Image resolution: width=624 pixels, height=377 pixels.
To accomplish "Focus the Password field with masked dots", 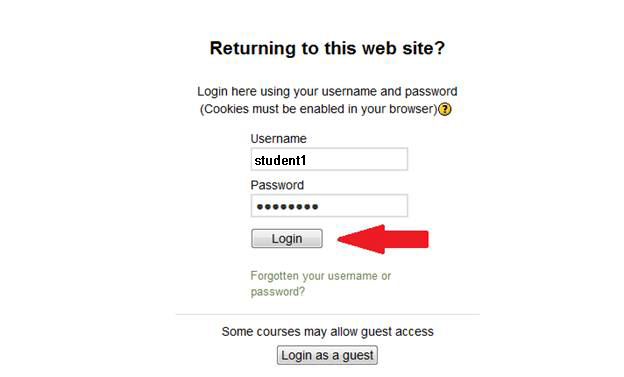I will [x=329, y=206].
